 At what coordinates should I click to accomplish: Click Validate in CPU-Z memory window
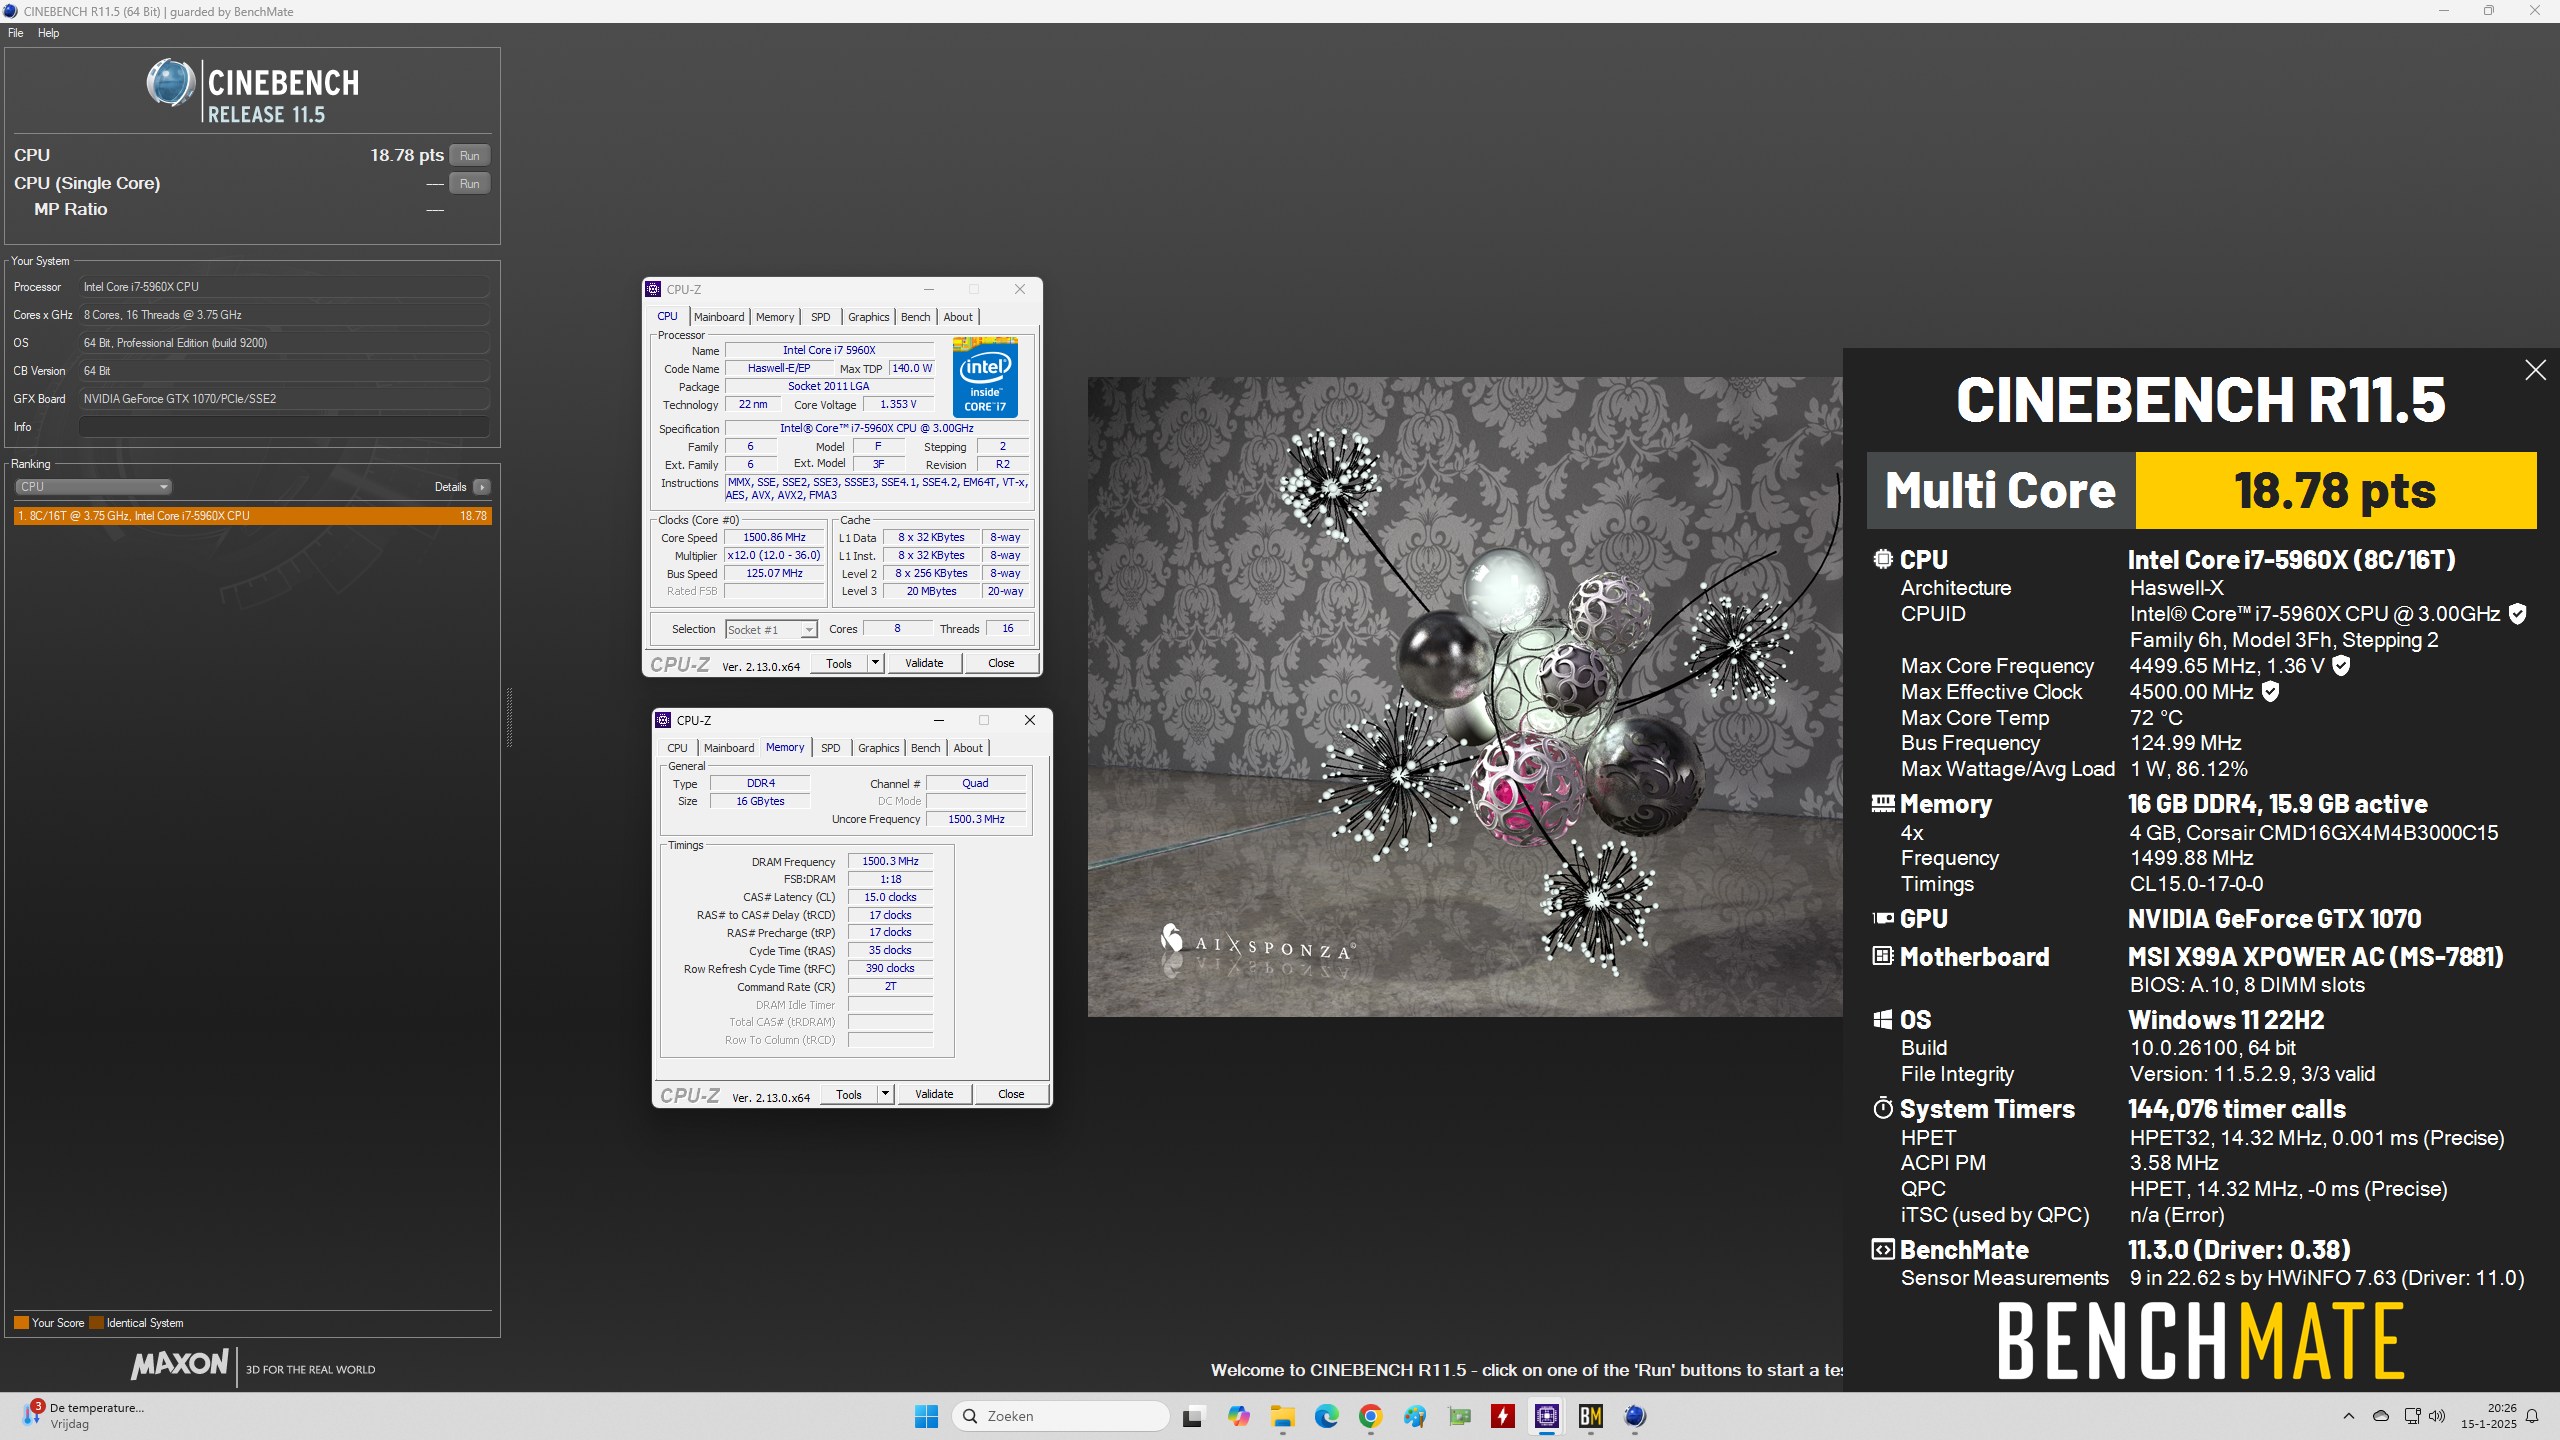(x=934, y=1094)
